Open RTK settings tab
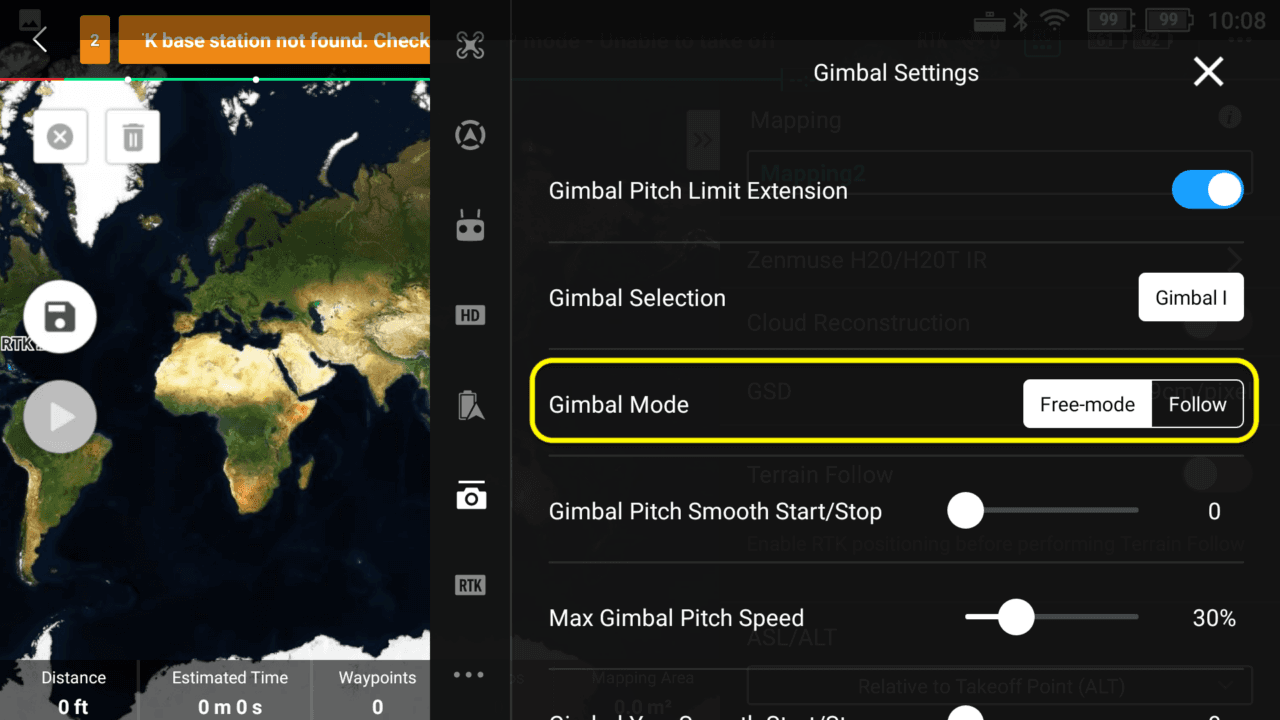The image size is (1280, 720). 470,585
